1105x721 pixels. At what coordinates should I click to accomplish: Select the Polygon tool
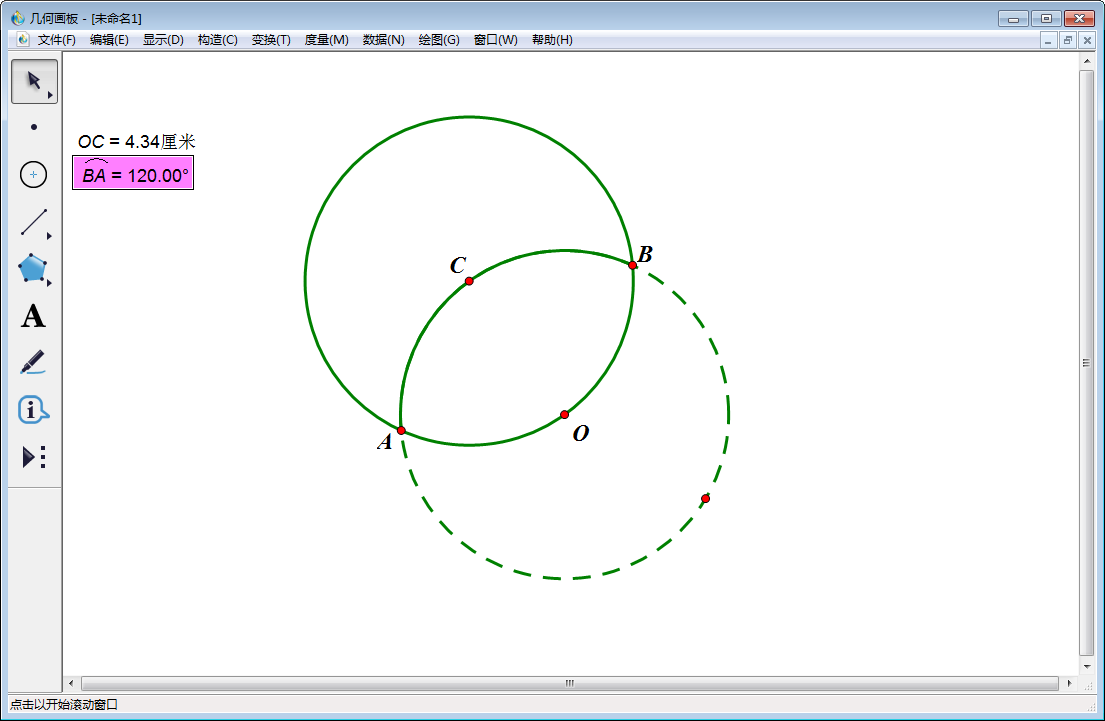point(32,269)
